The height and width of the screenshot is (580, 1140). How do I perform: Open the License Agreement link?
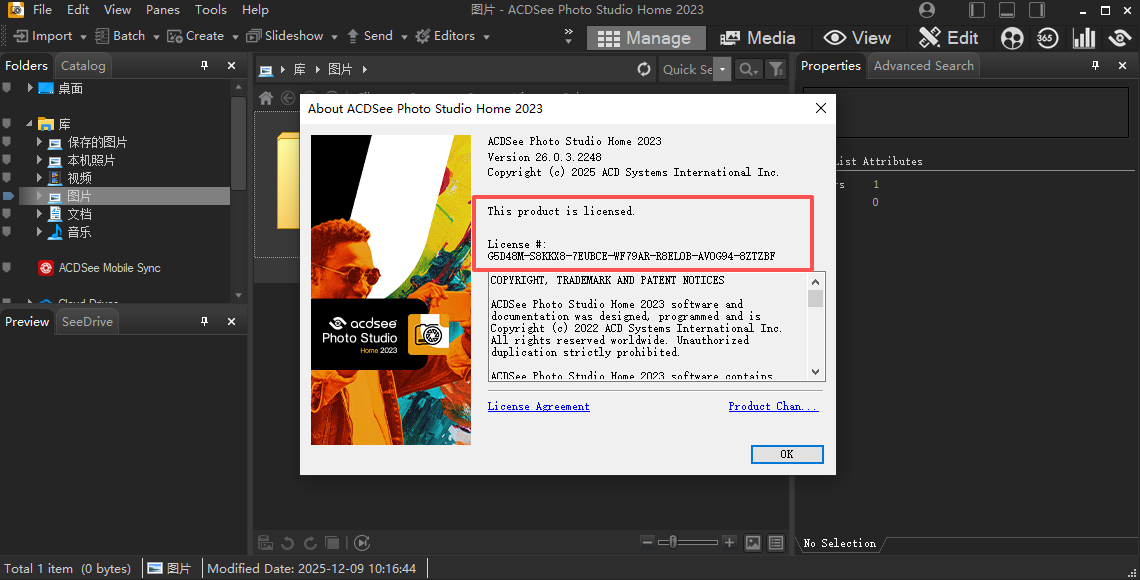pyautogui.click(x=538, y=407)
